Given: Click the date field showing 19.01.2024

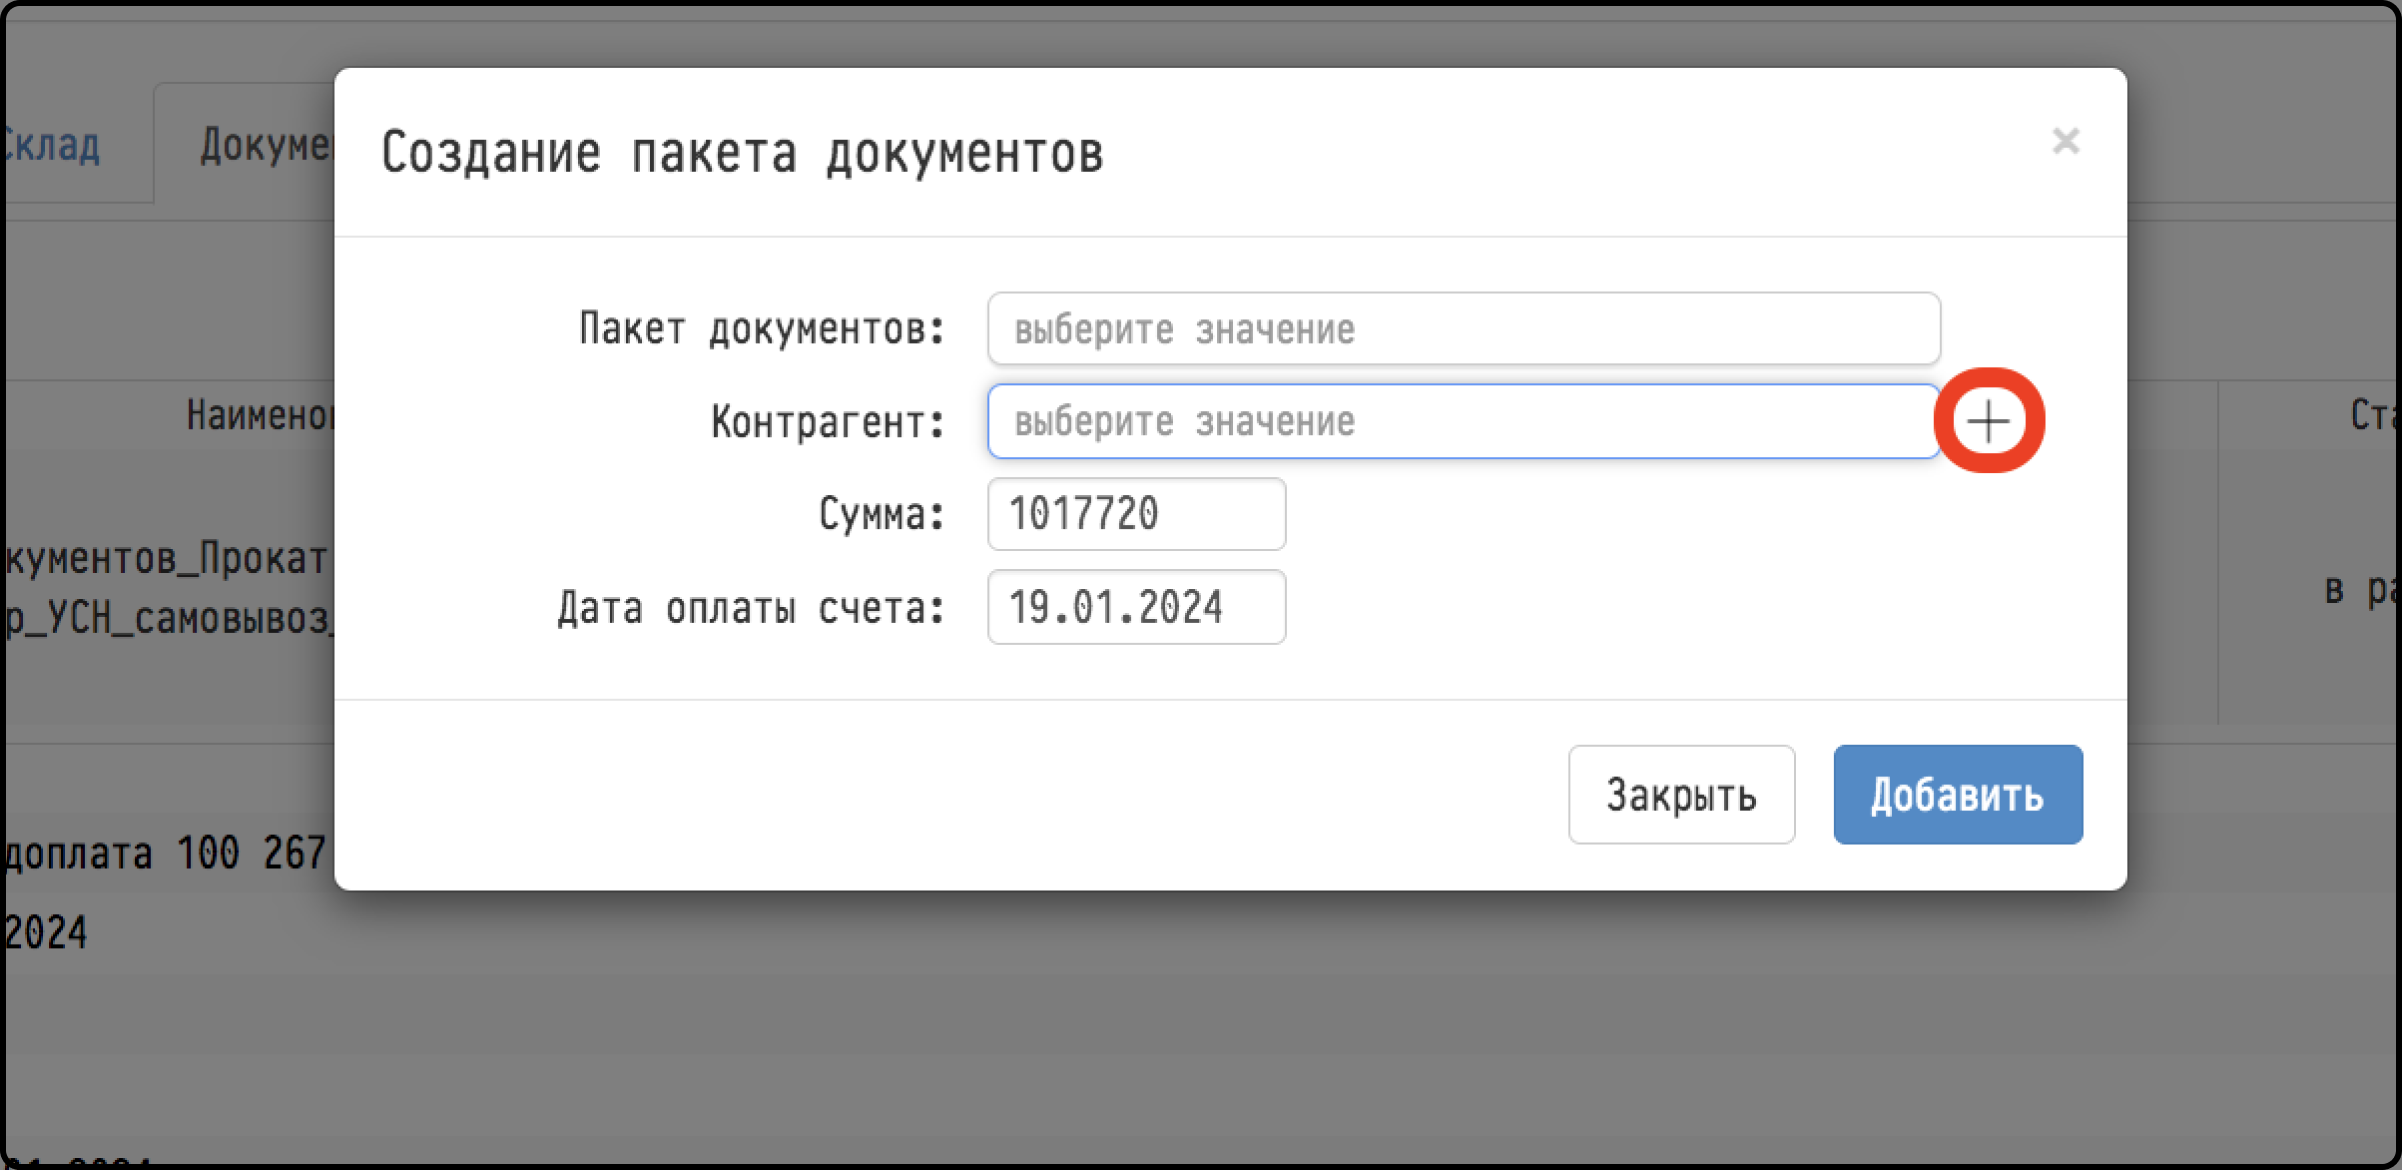Looking at the screenshot, I should click(x=1136, y=607).
